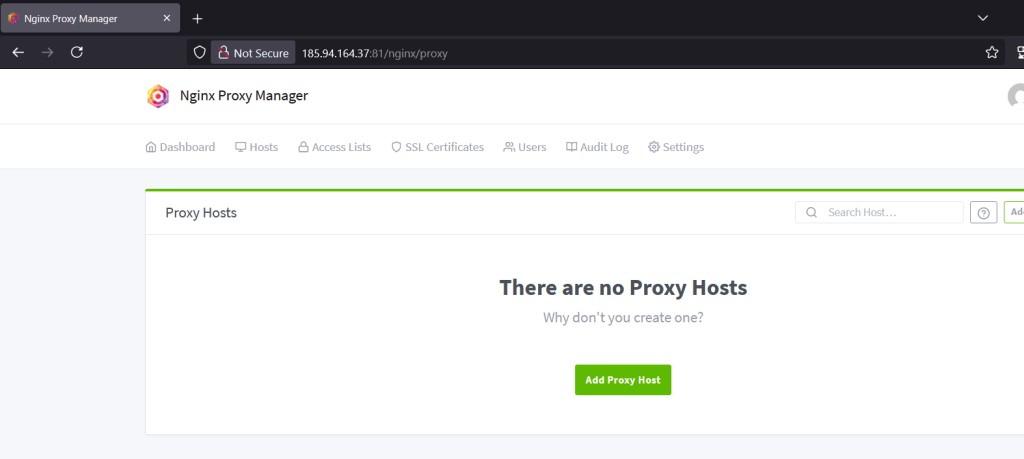View the Audit Log
Viewport: 1024px width, 459px height.
point(597,147)
